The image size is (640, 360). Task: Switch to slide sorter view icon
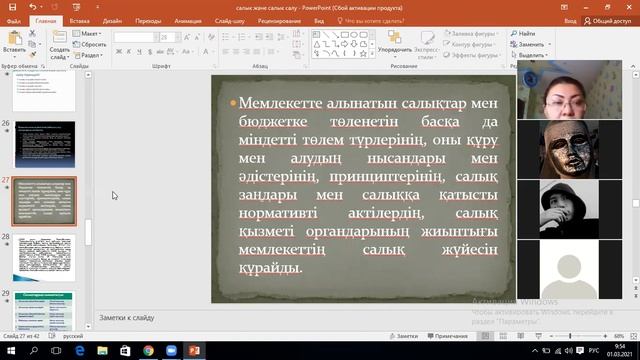tap(503, 336)
